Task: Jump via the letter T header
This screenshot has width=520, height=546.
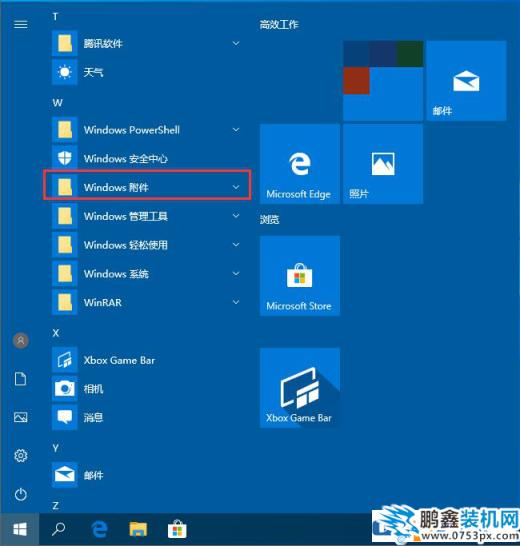Action: pyautogui.click(x=55, y=16)
